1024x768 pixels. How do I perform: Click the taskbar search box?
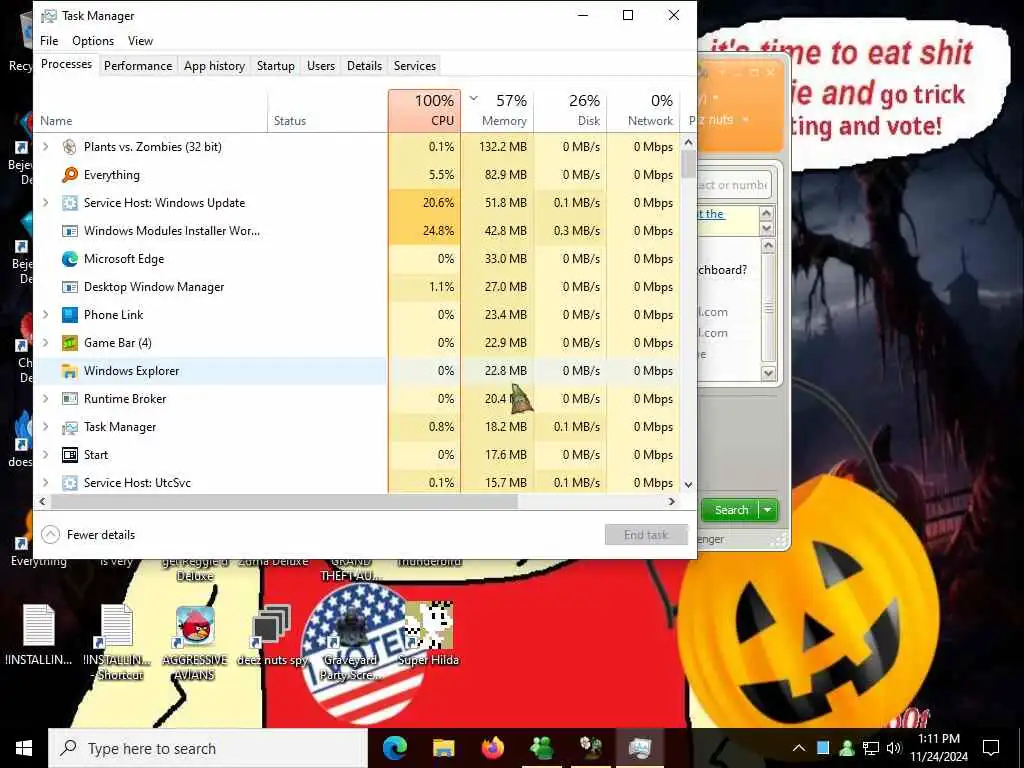pos(208,748)
